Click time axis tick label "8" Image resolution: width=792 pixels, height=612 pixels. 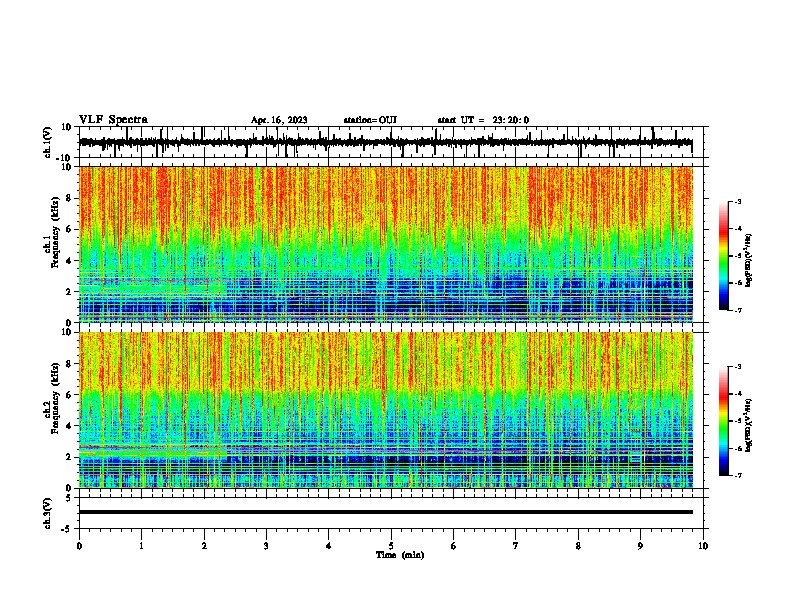point(578,546)
